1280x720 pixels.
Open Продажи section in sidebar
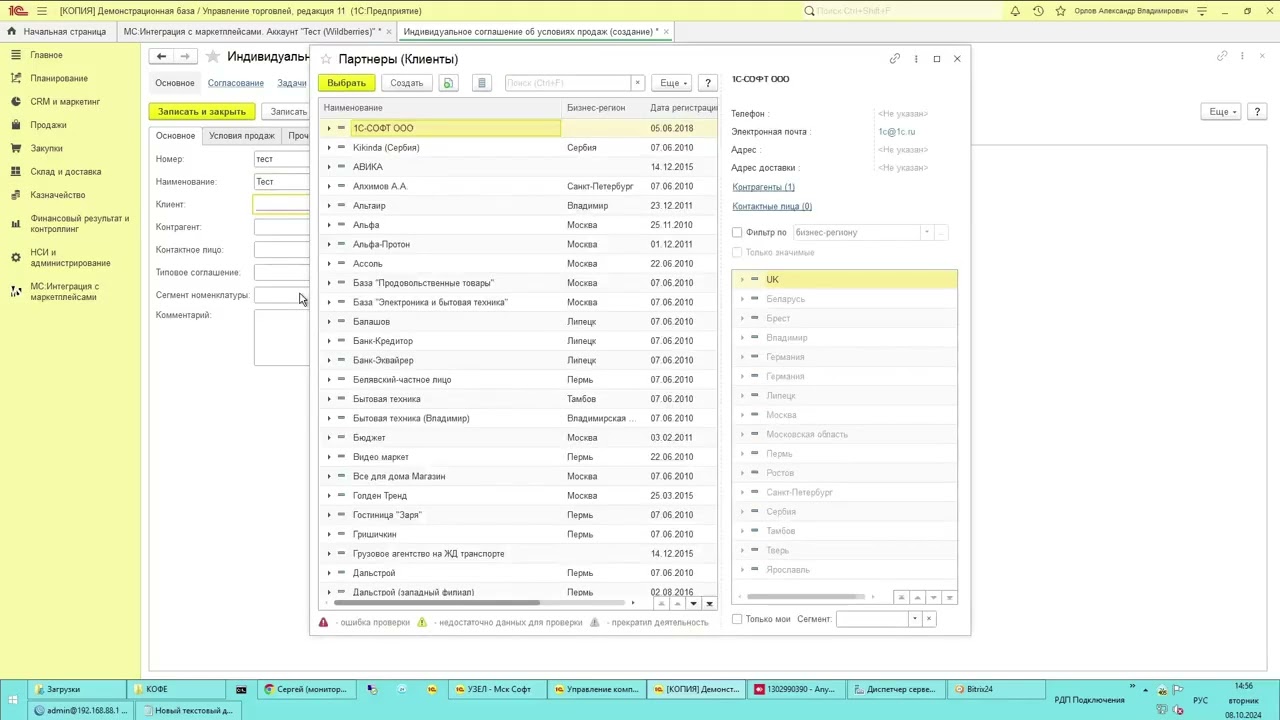pyautogui.click(x=48, y=125)
